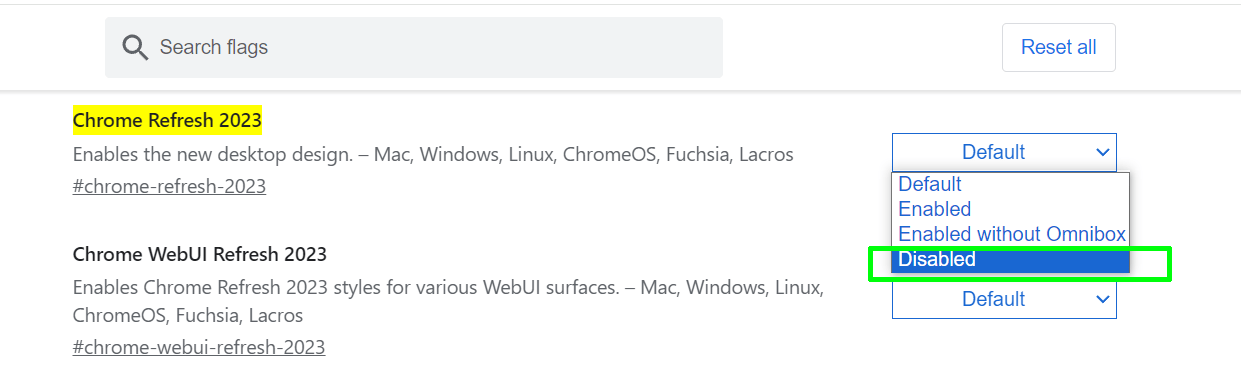1241x372 pixels.
Task: Click the 'Enables the new desktop design' description
Action: pyautogui.click(x=433, y=155)
